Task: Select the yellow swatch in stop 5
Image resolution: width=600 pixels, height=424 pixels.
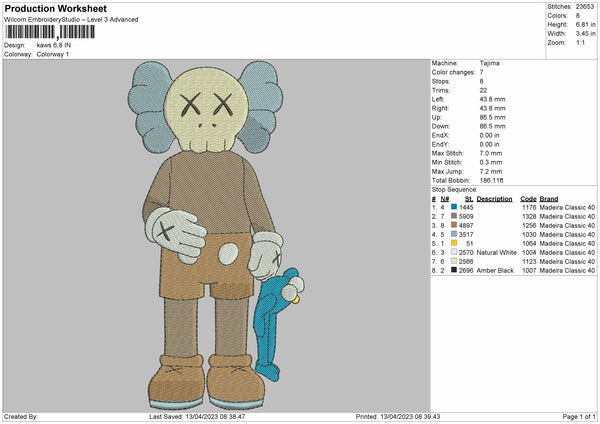Action: click(454, 243)
